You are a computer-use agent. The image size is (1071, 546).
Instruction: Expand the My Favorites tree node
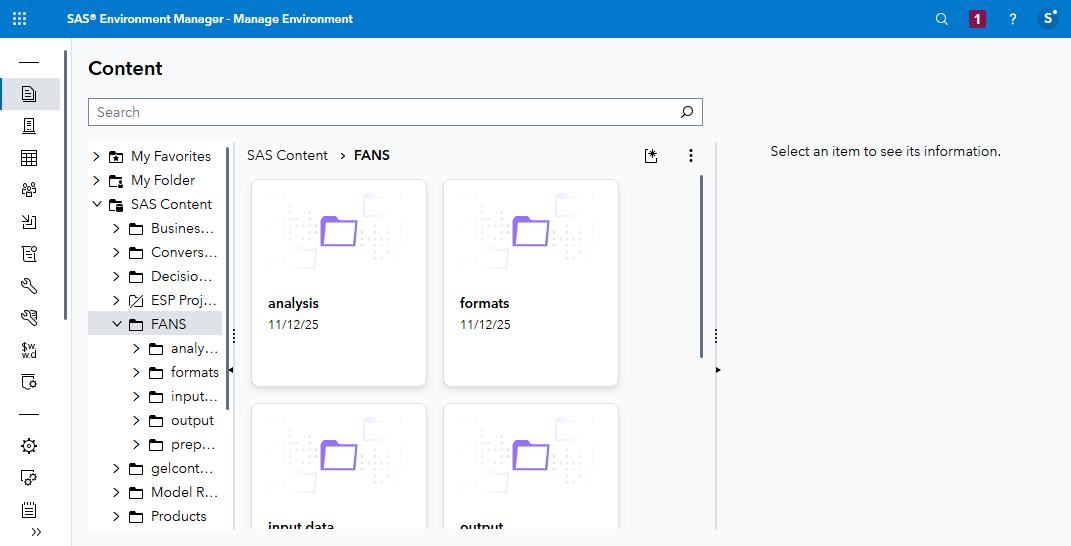tap(96, 156)
